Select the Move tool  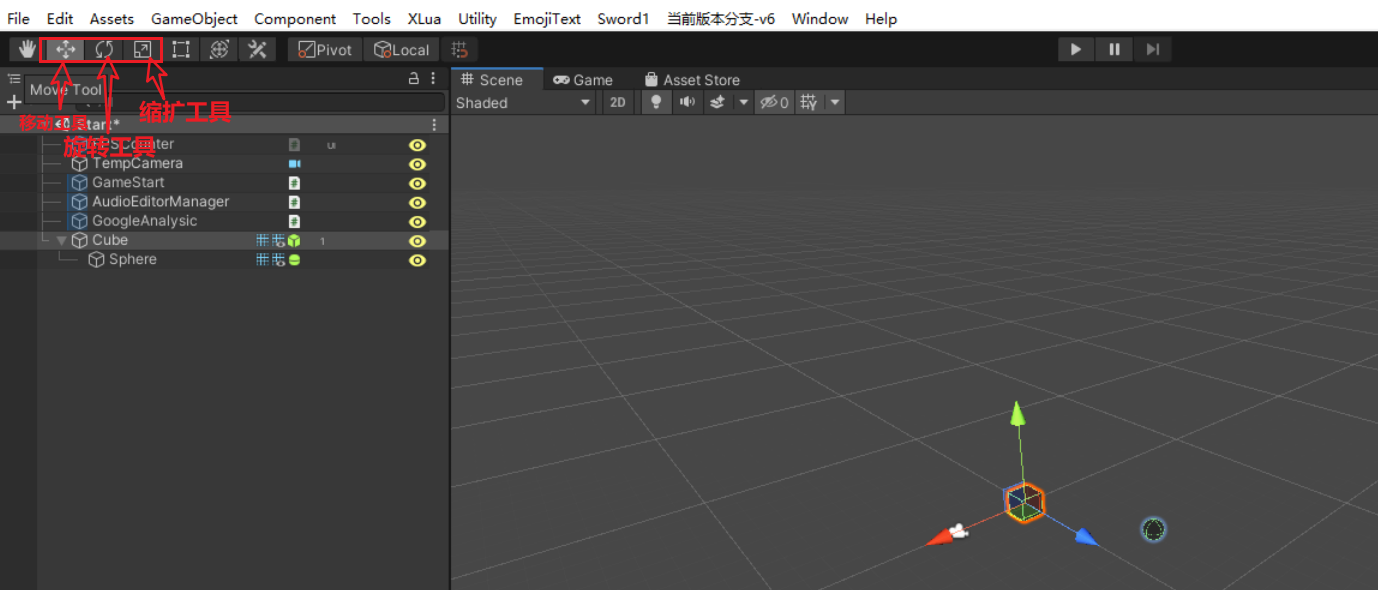click(x=66, y=49)
